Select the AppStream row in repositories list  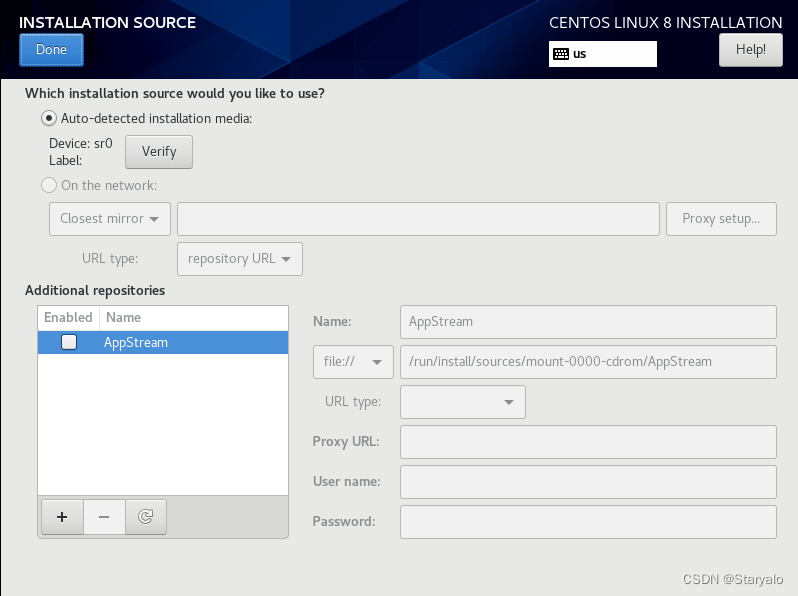coord(163,343)
